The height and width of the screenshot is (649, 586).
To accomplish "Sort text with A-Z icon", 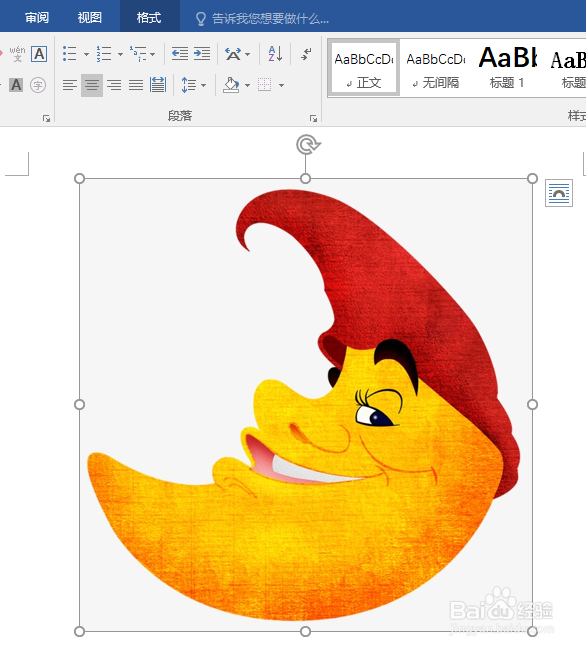I will click(x=275, y=54).
